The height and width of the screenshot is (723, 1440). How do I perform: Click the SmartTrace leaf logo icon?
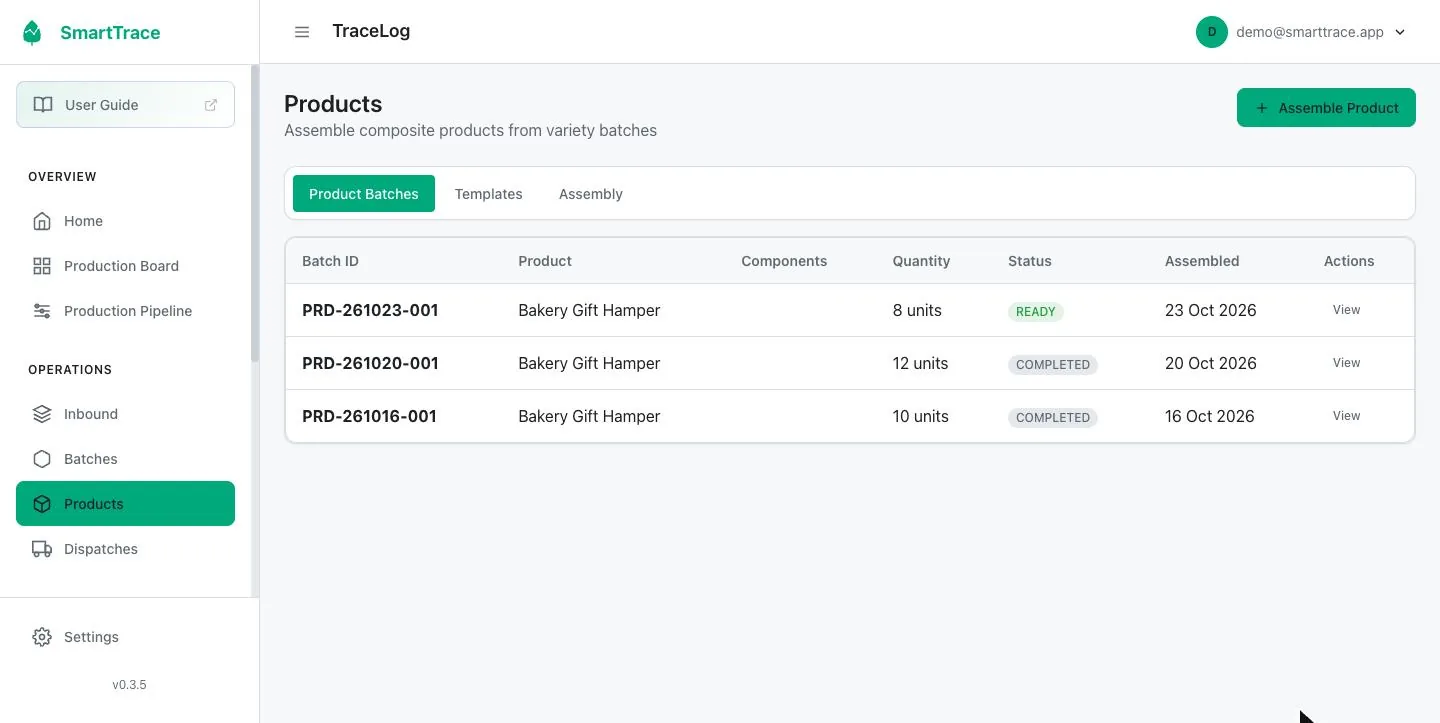(32, 33)
